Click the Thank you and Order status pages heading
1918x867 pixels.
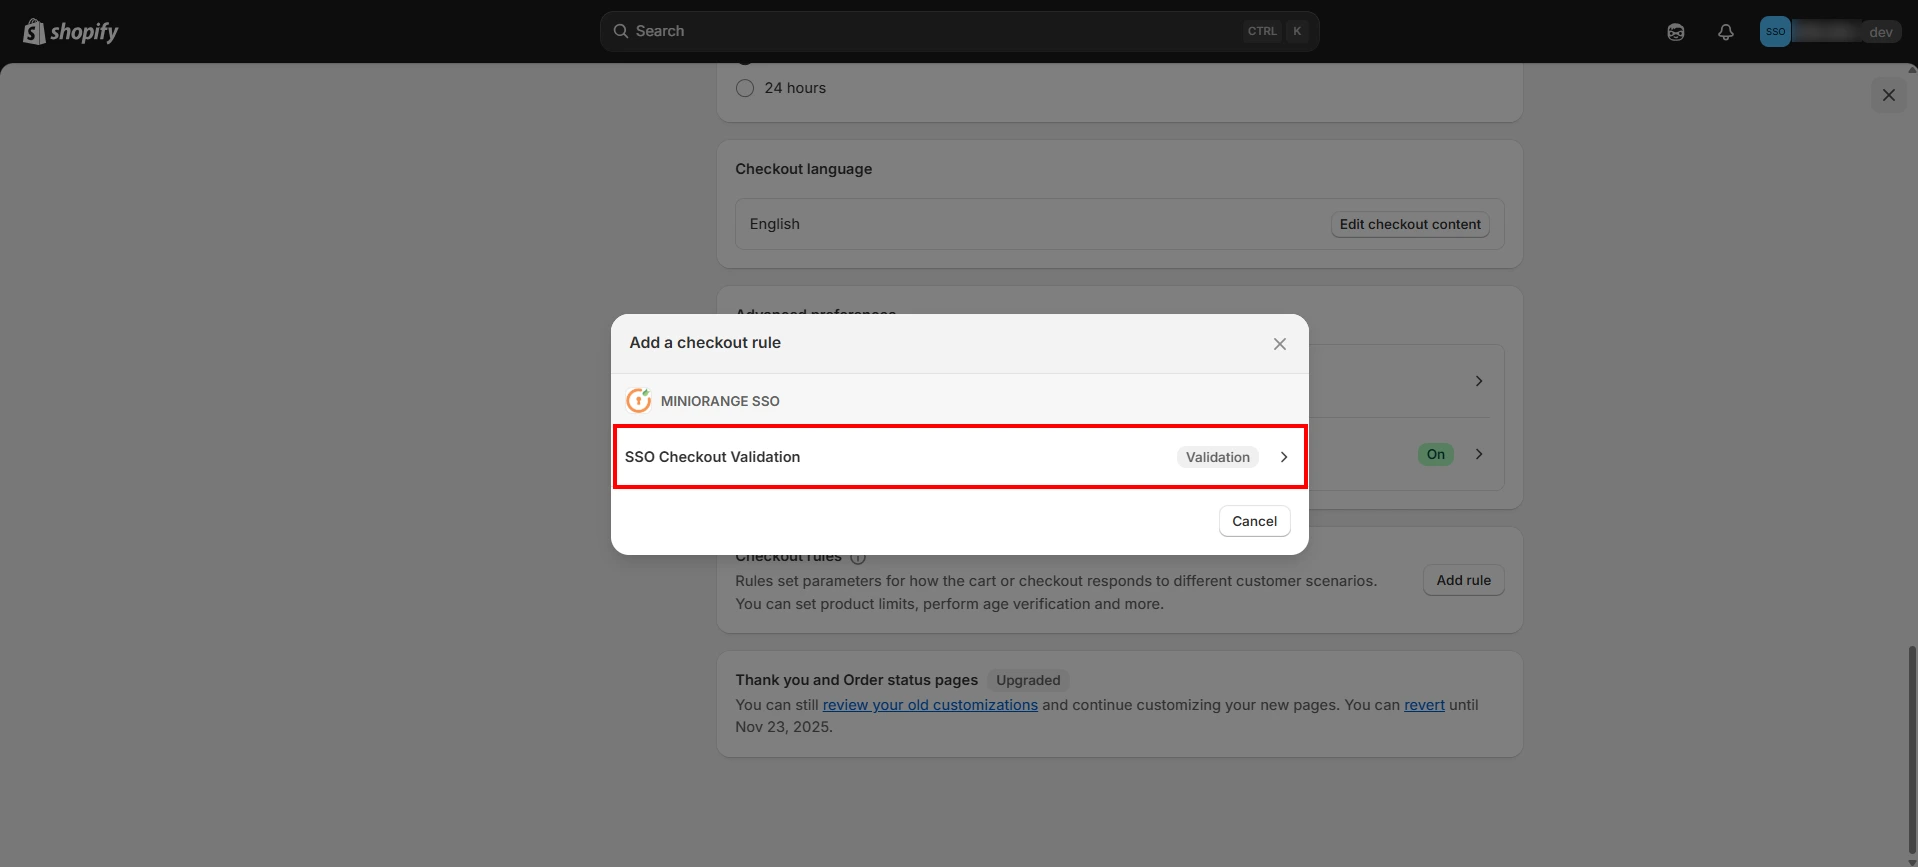tap(857, 680)
